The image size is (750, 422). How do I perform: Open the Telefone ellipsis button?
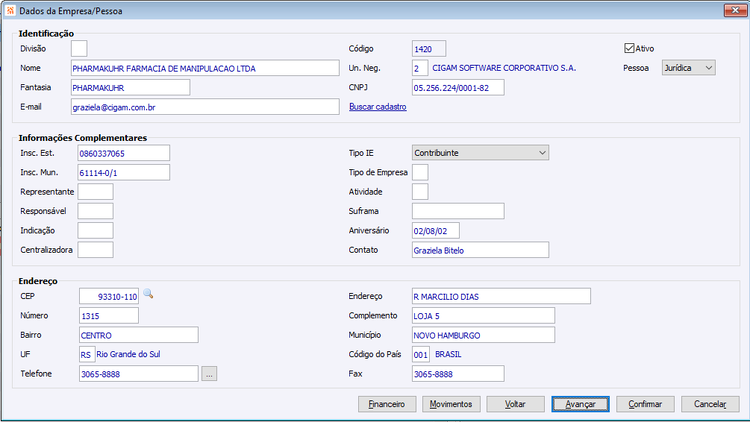[209, 374]
